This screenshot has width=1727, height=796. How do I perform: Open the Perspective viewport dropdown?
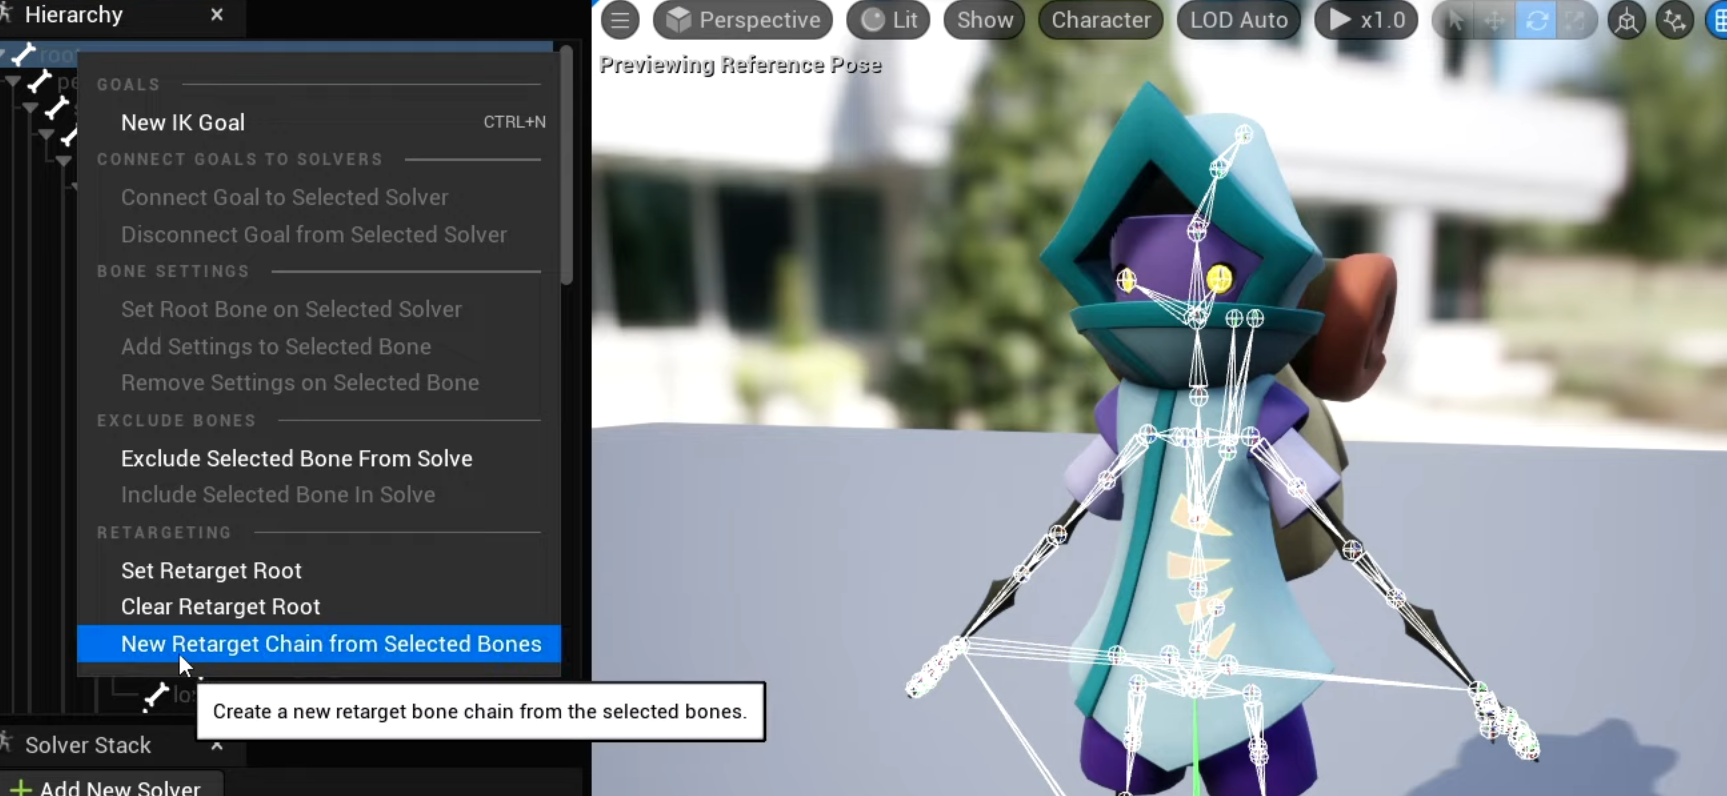point(743,20)
